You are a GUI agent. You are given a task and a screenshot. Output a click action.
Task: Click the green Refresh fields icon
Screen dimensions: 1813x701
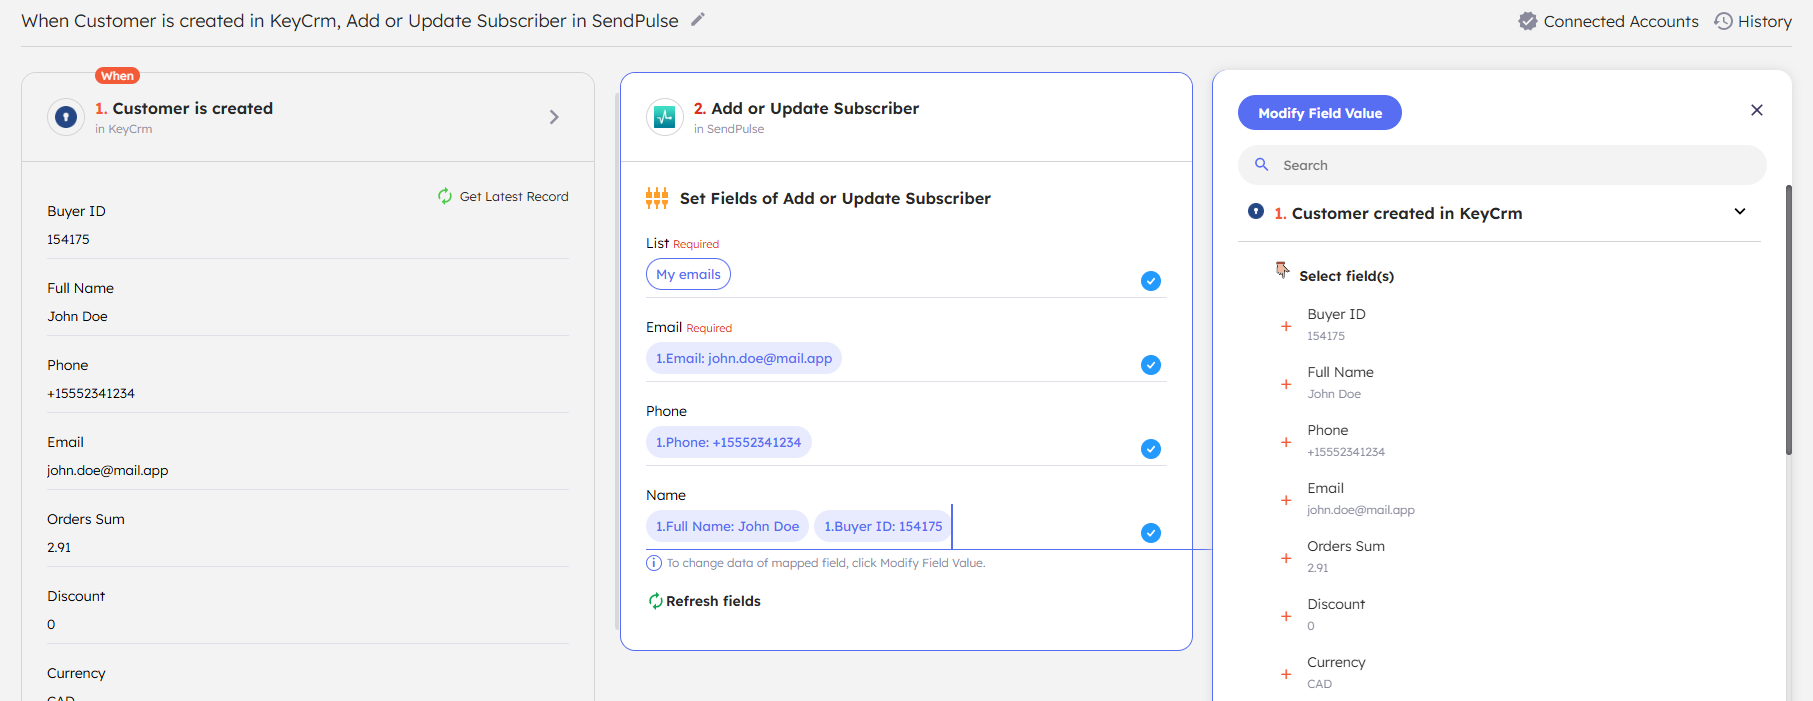pos(655,601)
